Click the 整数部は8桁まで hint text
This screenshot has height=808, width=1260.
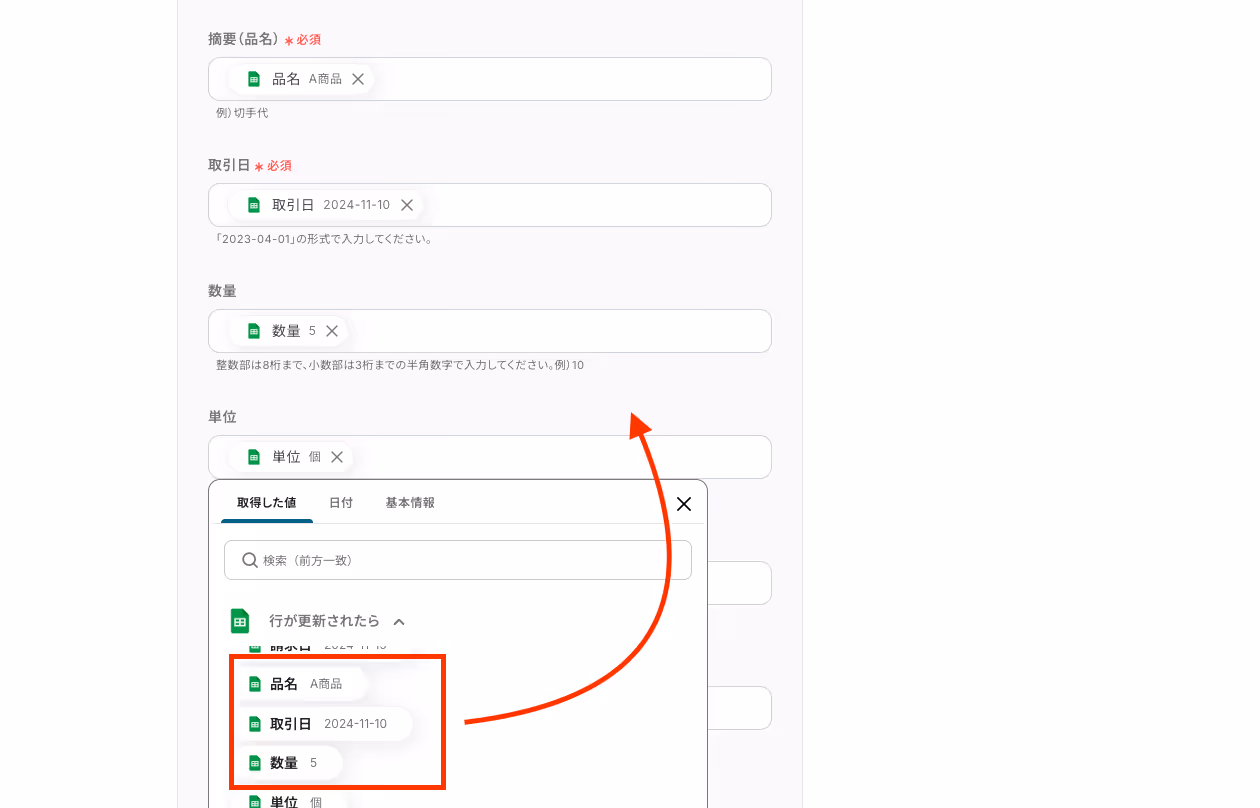coord(400,365)
